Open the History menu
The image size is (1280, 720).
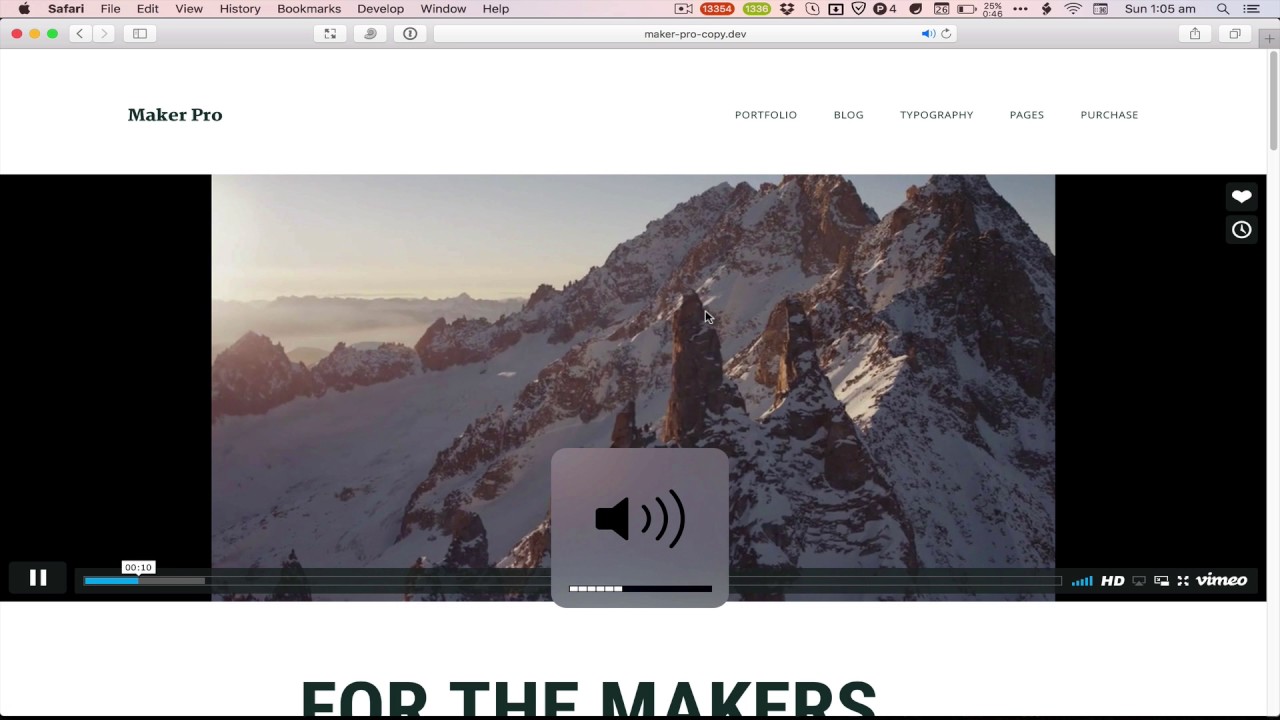tap(240, 9)
